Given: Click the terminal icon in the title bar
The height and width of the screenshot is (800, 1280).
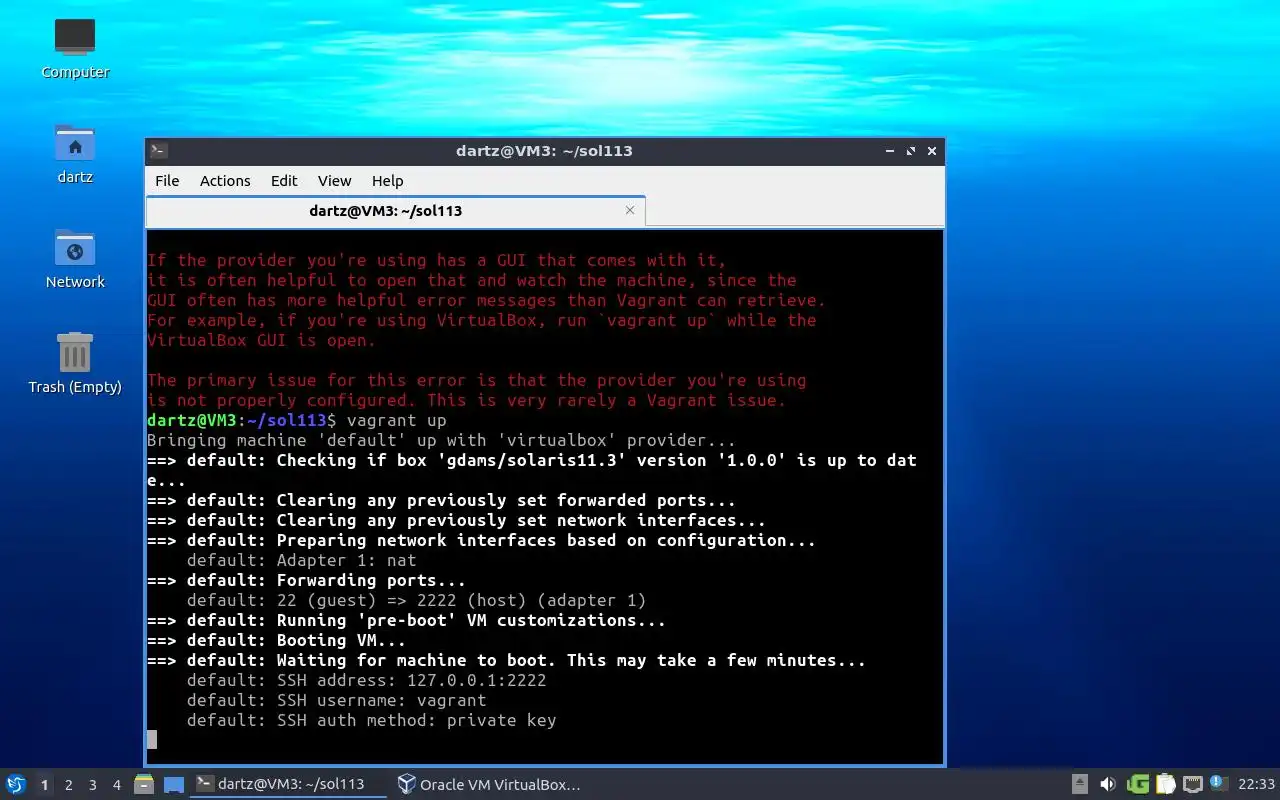Looking at the screenshot, I should 159,151.
